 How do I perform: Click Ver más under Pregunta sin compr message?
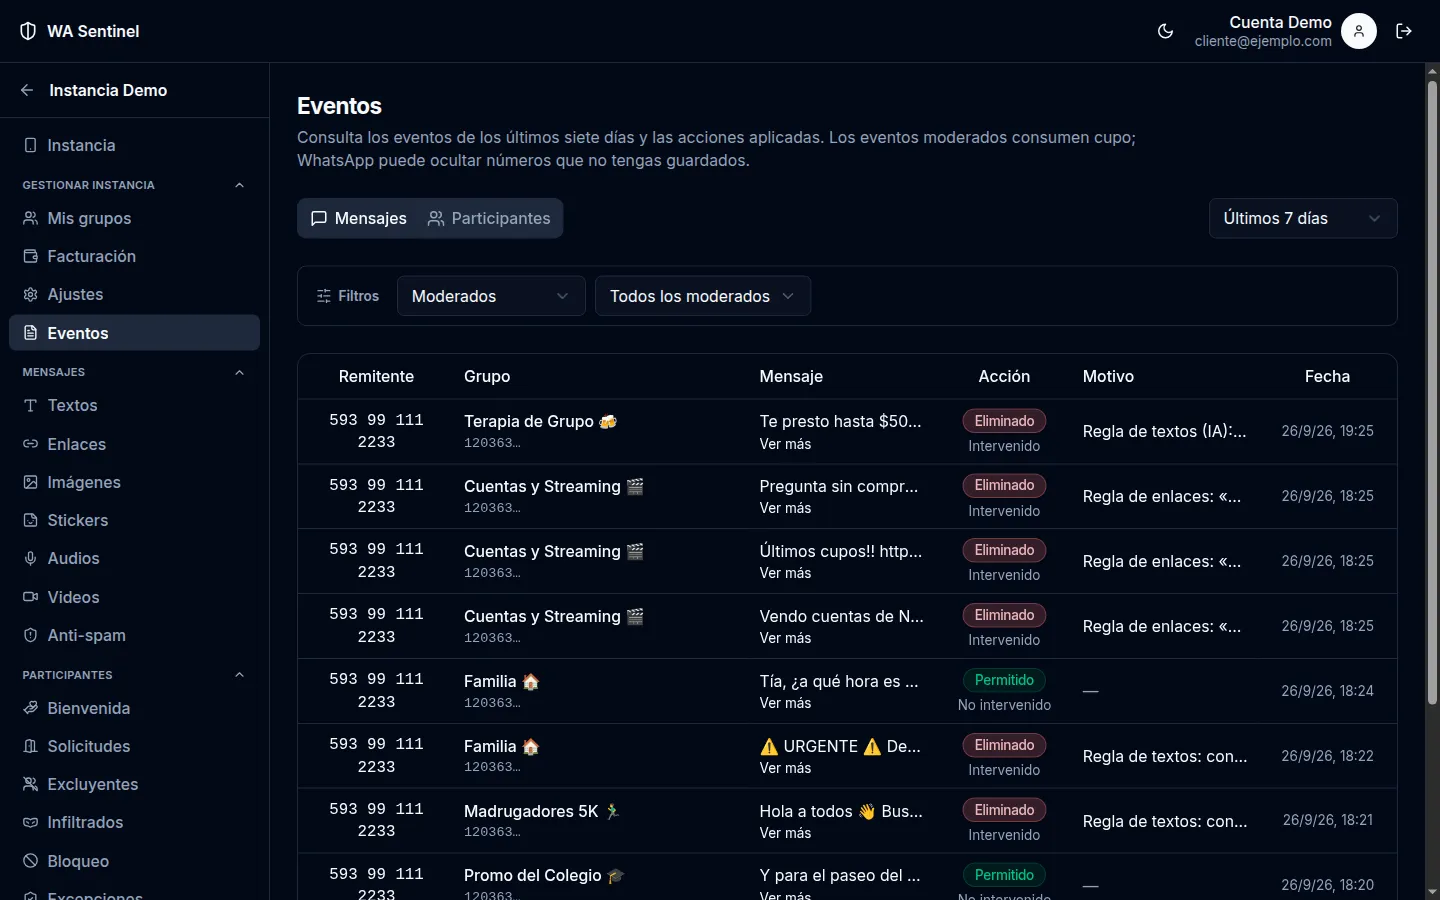click(785, 508)
